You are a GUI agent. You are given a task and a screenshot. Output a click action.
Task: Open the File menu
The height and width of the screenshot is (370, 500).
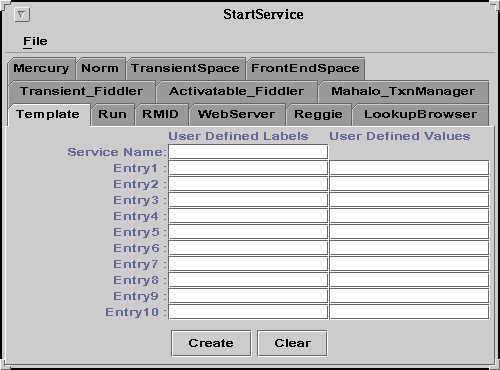tap(35, 41)
